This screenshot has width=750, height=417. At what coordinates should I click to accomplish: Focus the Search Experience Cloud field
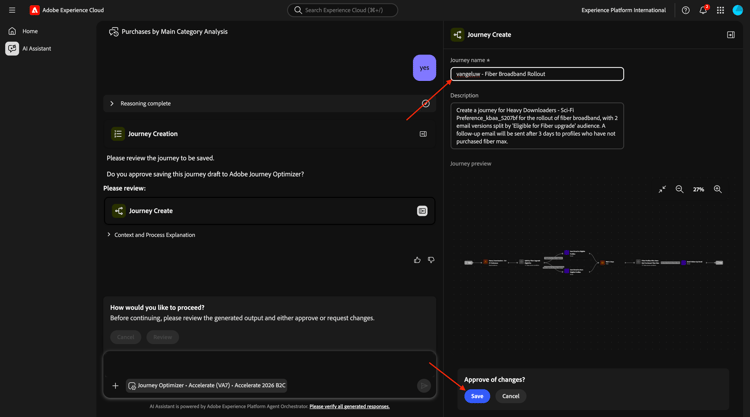[342, 10]
